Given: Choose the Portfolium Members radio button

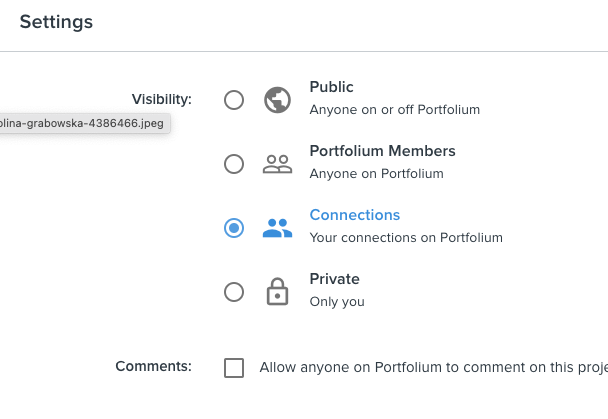Looking at the screenshot, I should [x=234, y=164].
